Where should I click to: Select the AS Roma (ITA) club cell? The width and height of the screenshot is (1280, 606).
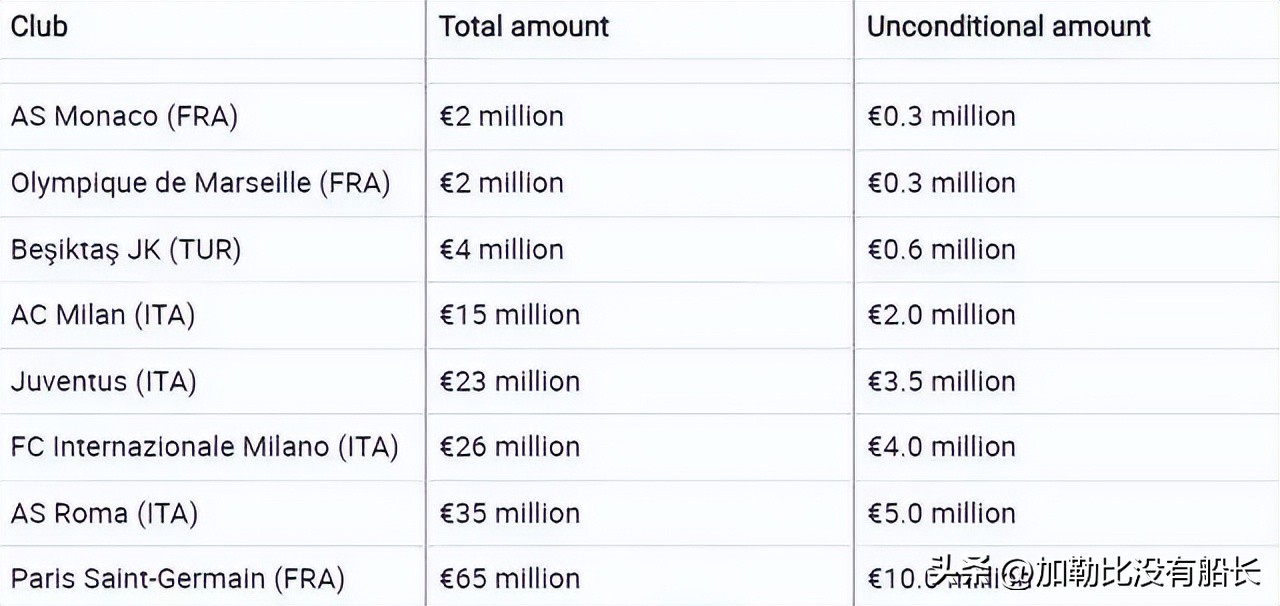tap(104, 513)
